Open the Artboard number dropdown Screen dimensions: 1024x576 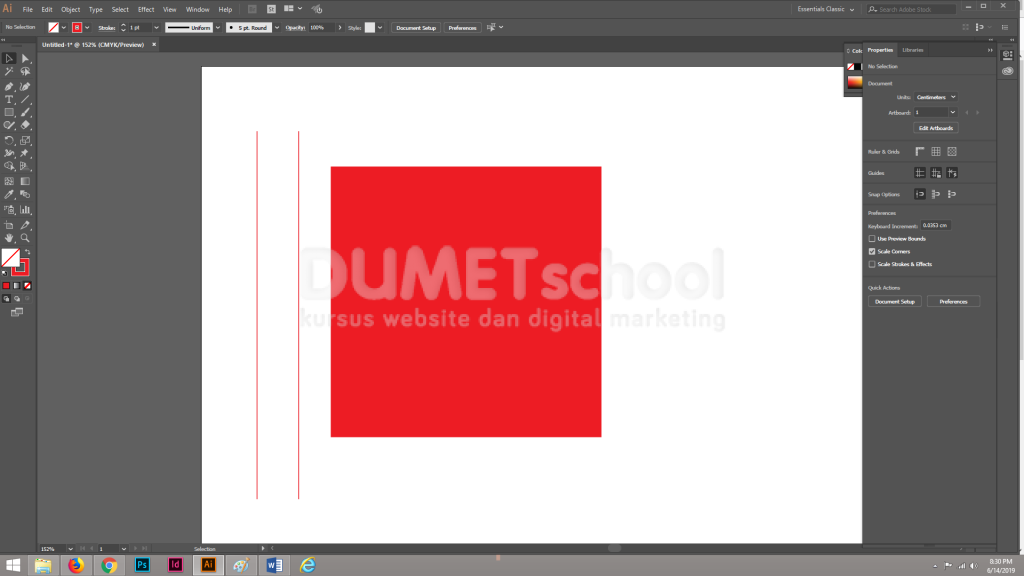(x=953, y=112)
